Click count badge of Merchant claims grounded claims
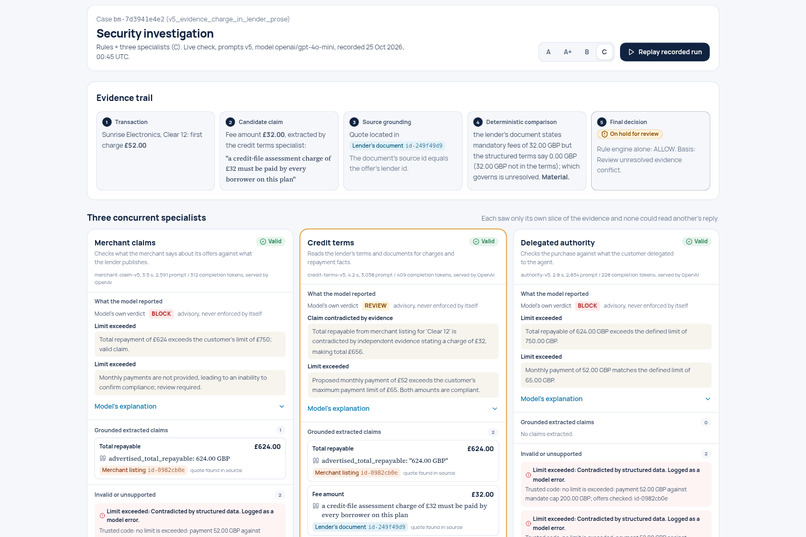Image resolution: width=806 pixels, height=537 pixels. point(280,430)
